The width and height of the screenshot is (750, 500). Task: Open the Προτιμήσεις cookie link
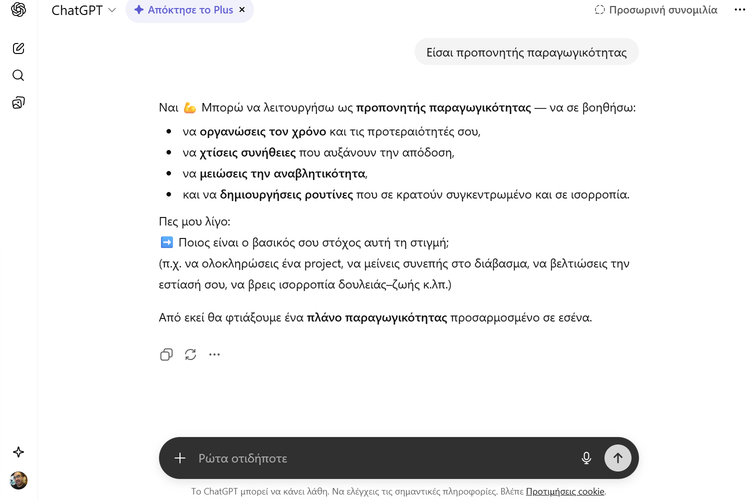click(x=565, y=491)
